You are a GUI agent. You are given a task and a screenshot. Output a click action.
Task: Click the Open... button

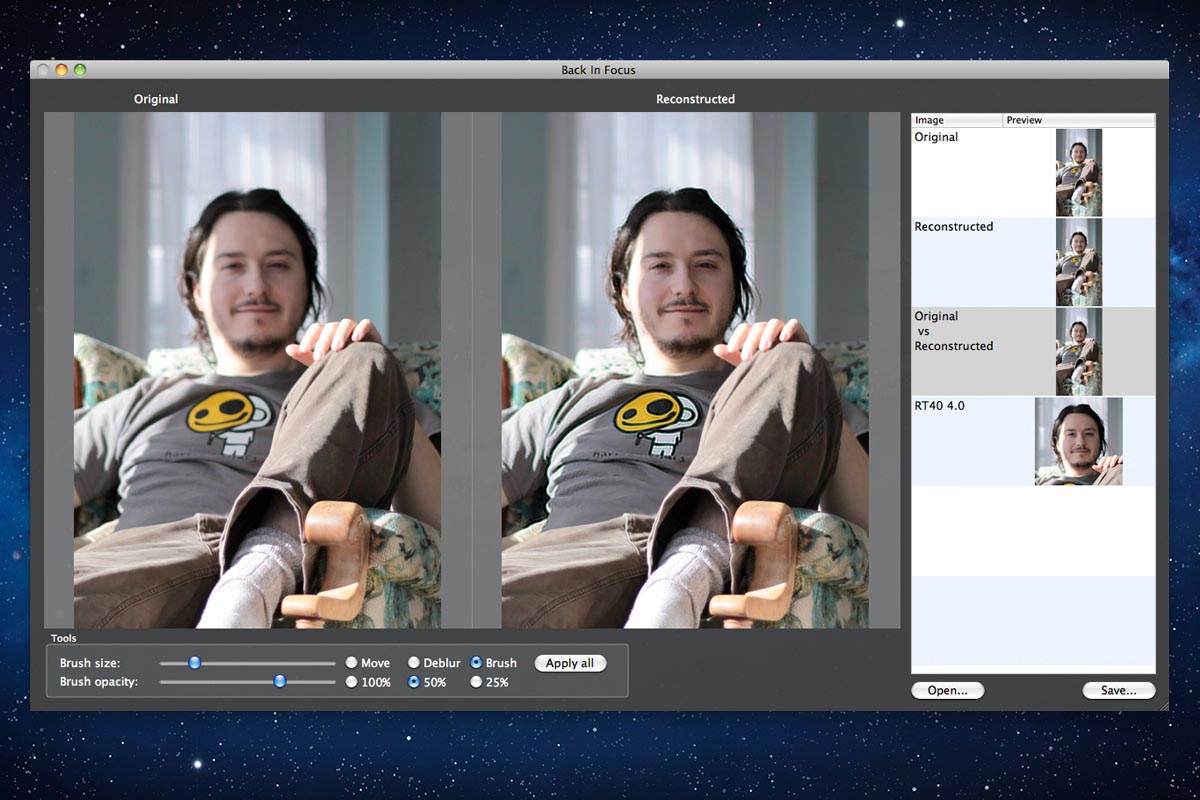[947, 690]
